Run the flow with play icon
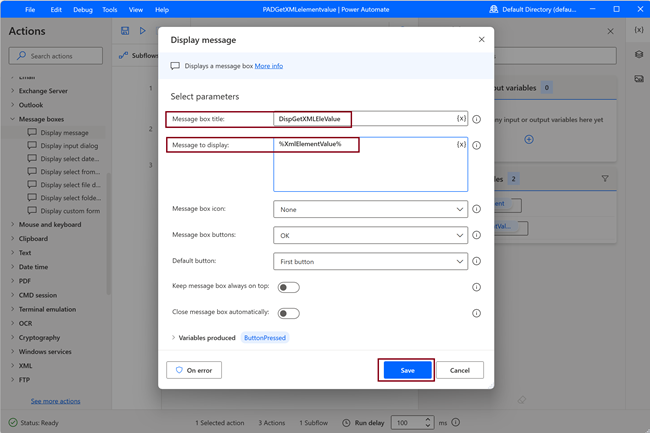Viewport: 650px width, 433px height. 143,31
